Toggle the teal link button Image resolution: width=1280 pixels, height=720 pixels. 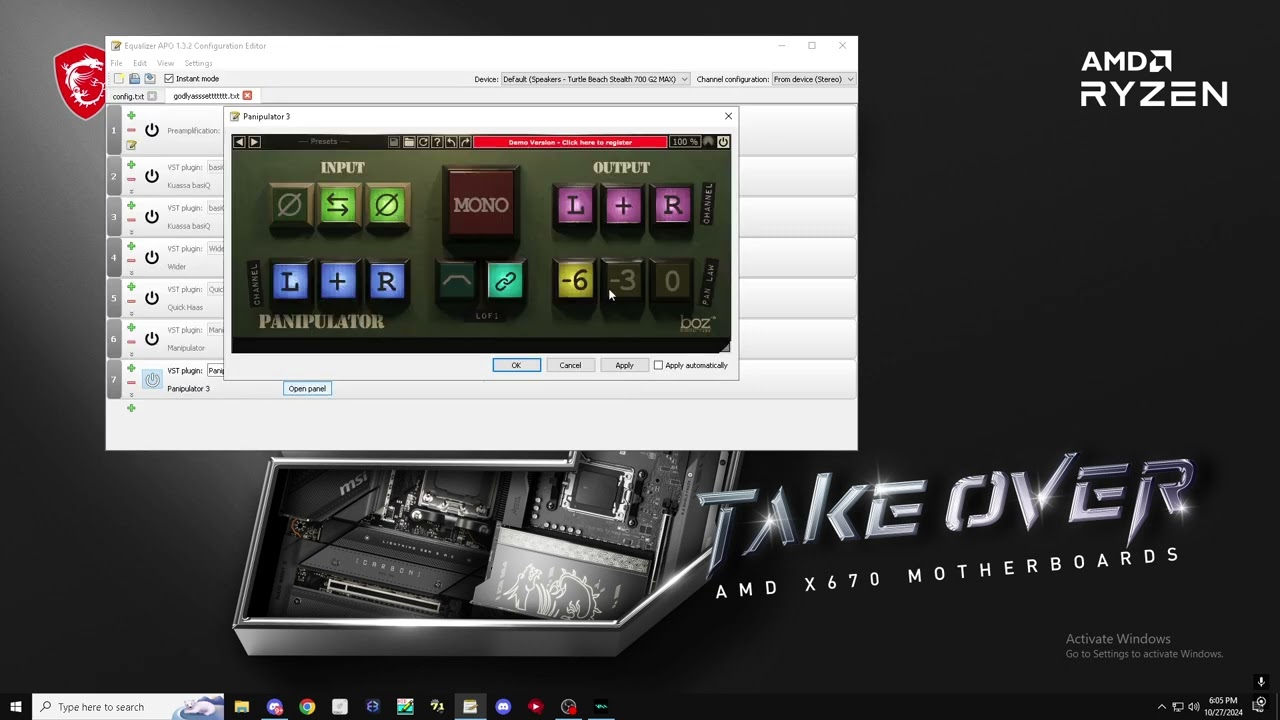[505, 282]
